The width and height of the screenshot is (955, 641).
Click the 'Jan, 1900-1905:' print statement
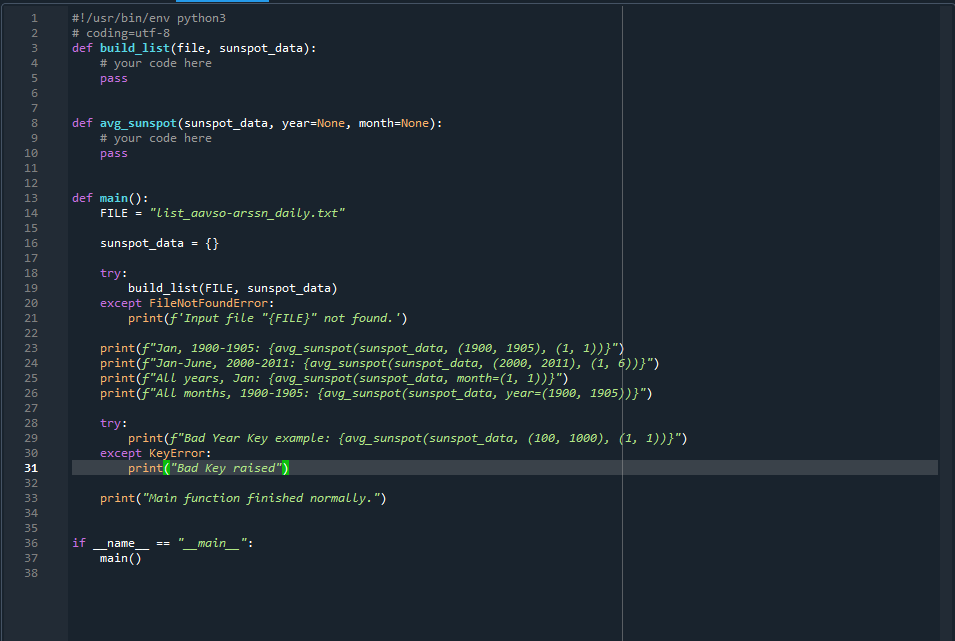coord(362,348)
